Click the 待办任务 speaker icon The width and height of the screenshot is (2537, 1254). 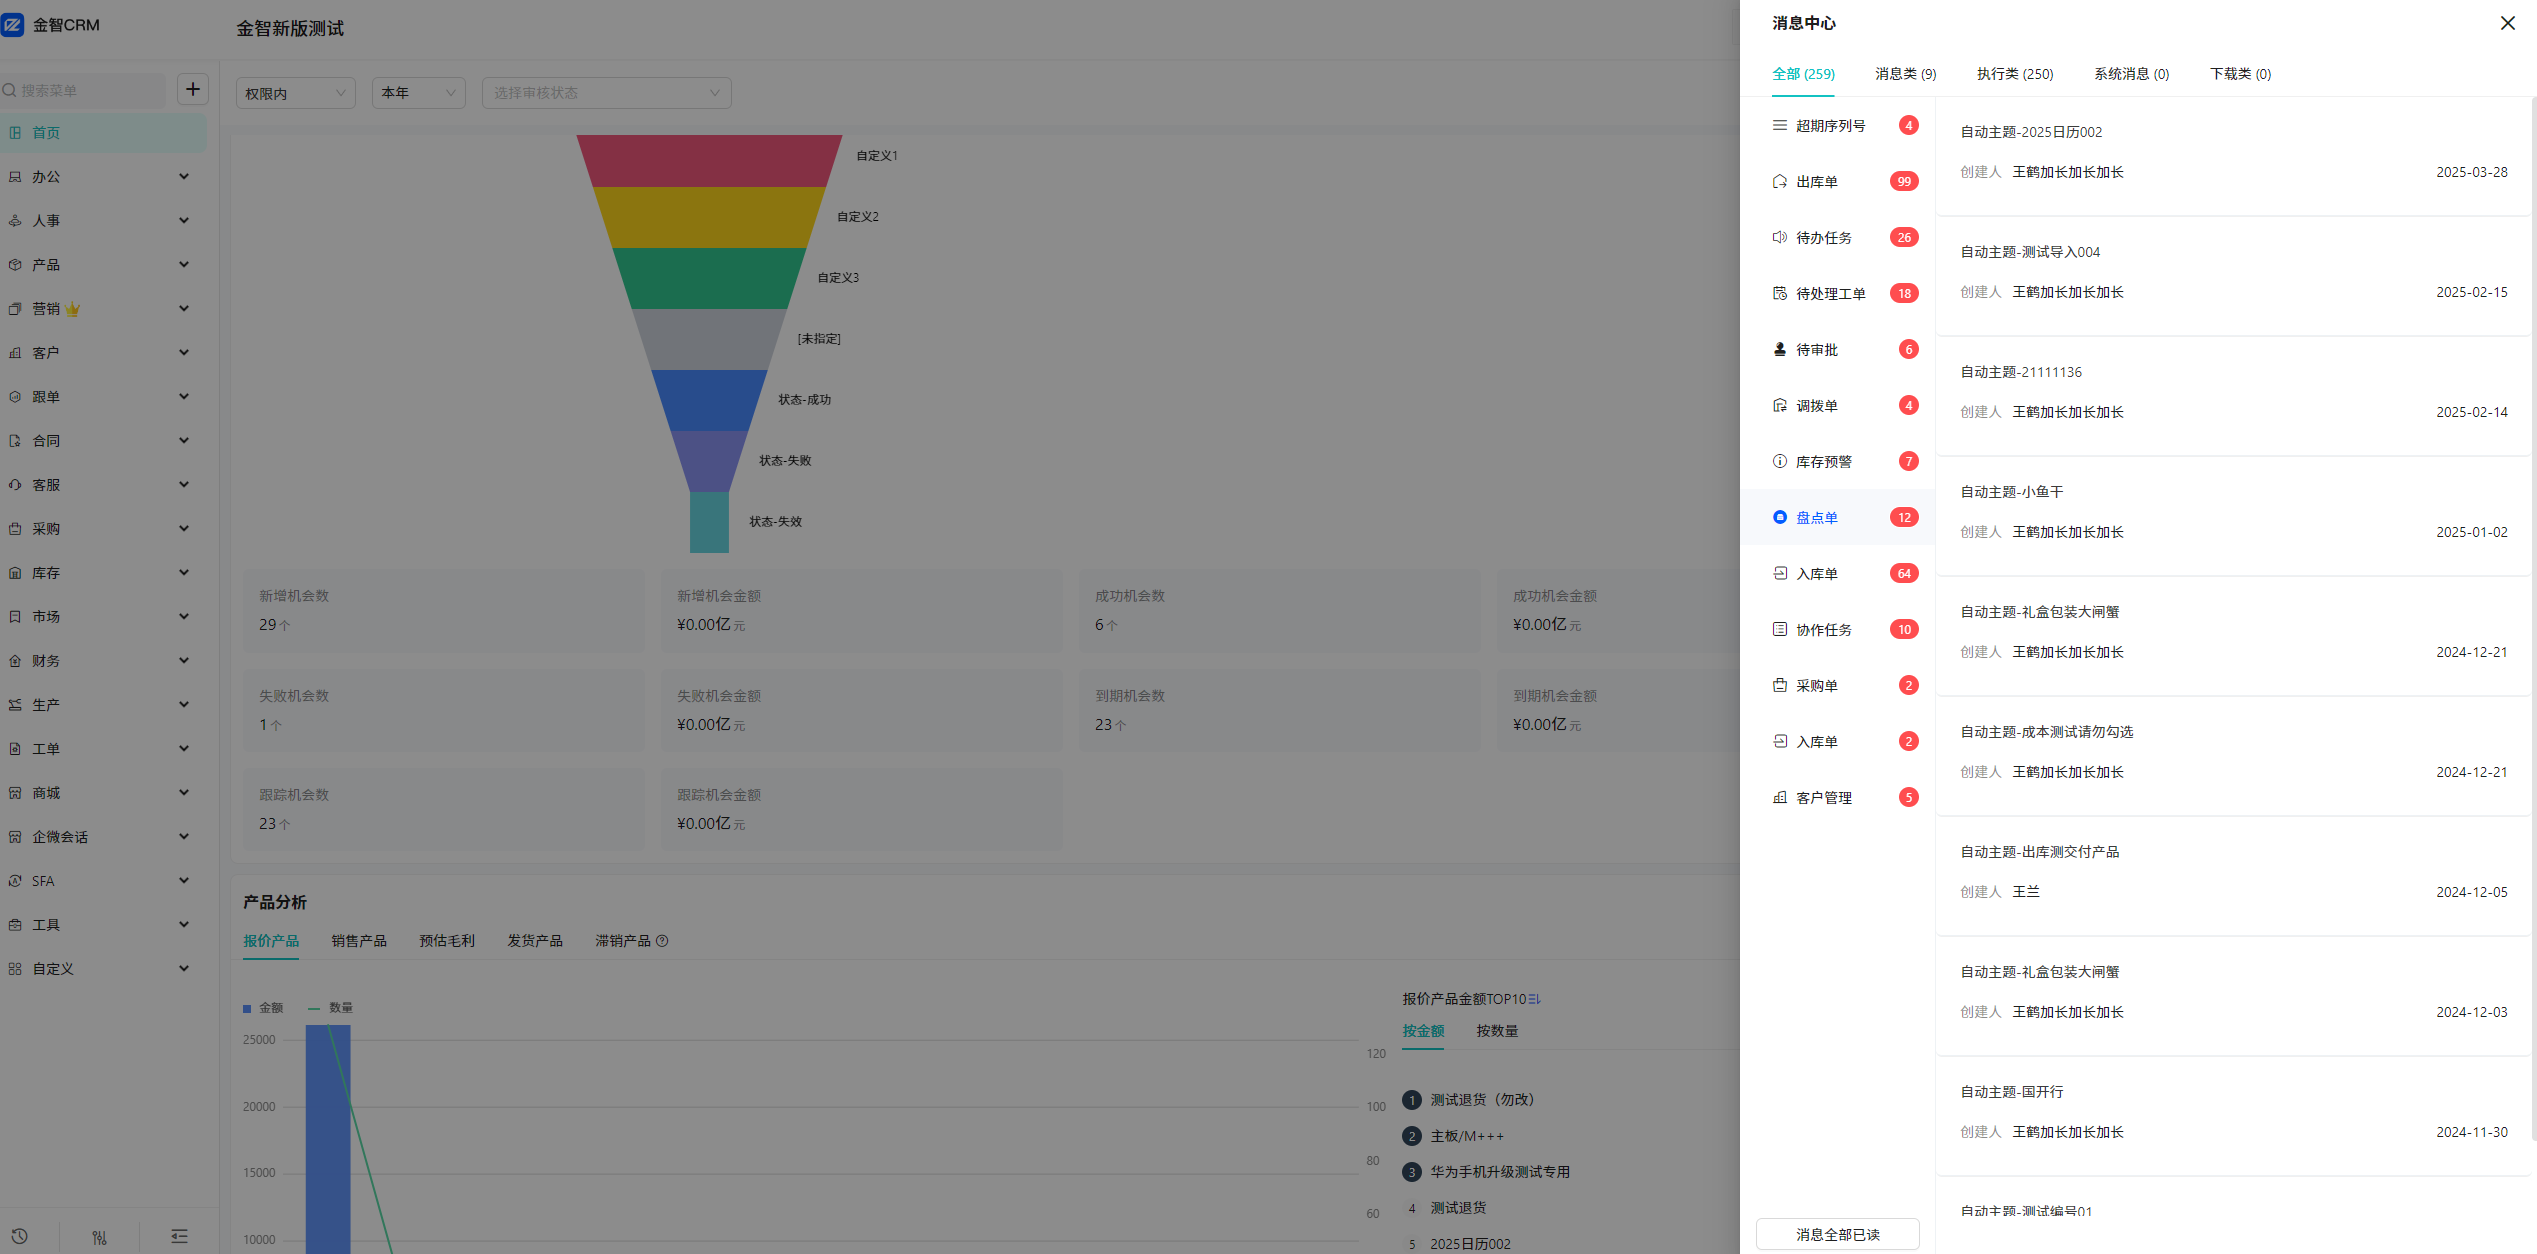pyautogui.click(x=1779, y=237)
